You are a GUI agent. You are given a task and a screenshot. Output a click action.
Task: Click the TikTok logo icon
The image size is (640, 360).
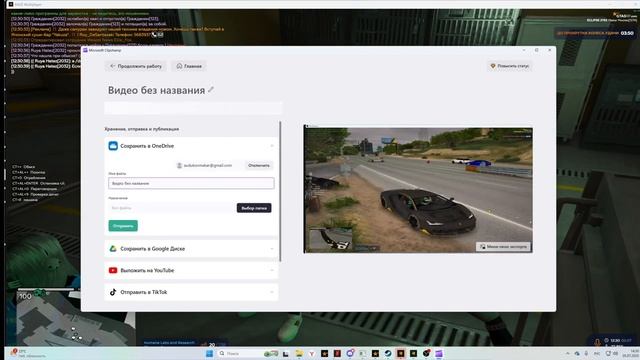pyautogui.click(x=113, y=292)
